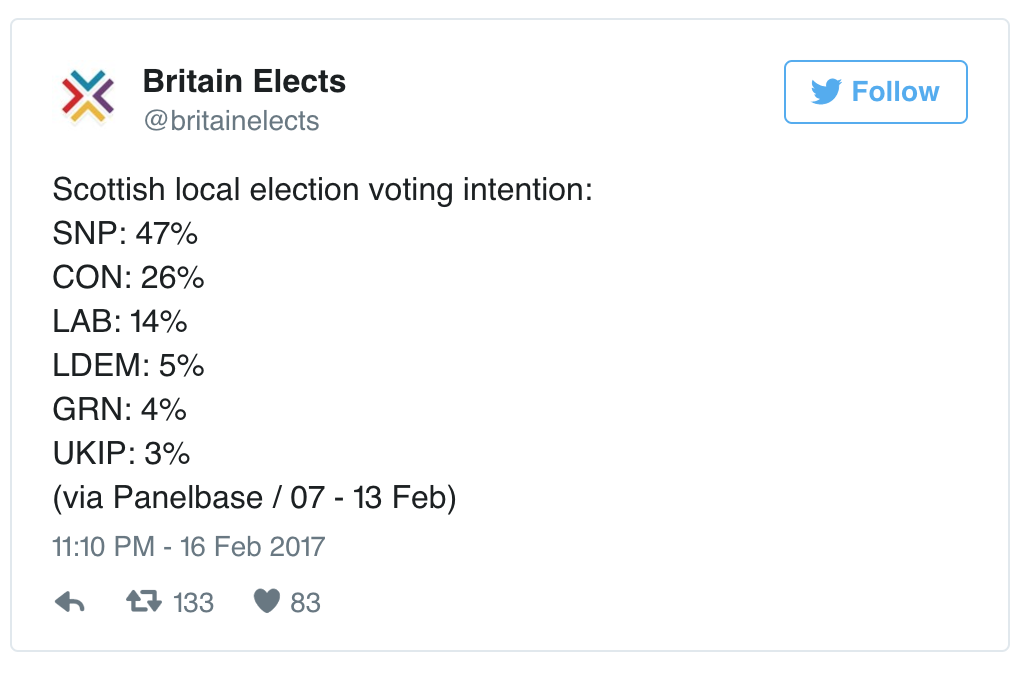Open the @britainelects handle link
1030x674 pixels.
coord(231,121)
